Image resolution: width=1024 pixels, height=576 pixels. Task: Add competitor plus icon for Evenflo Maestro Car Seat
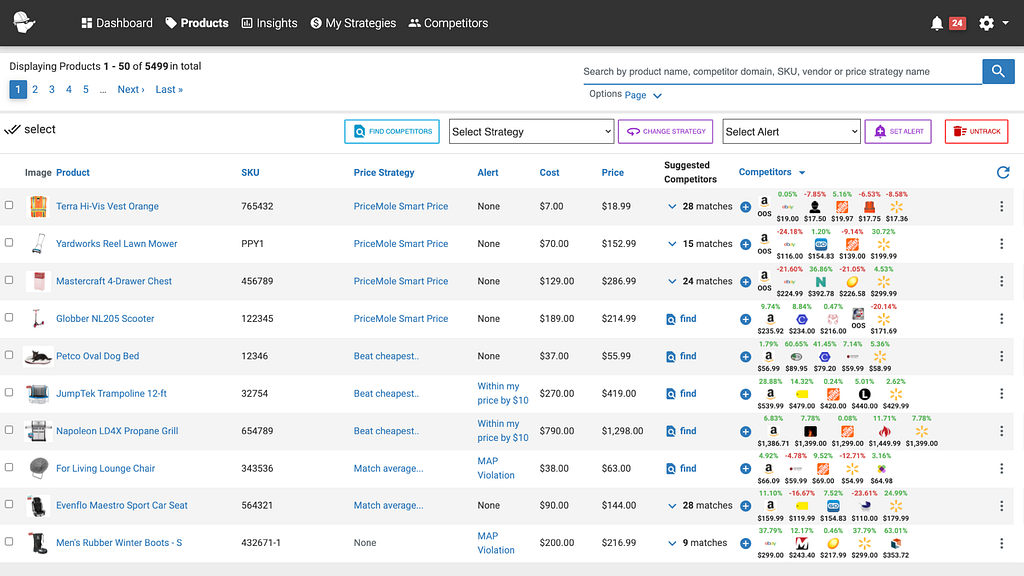tap(745, 506)
